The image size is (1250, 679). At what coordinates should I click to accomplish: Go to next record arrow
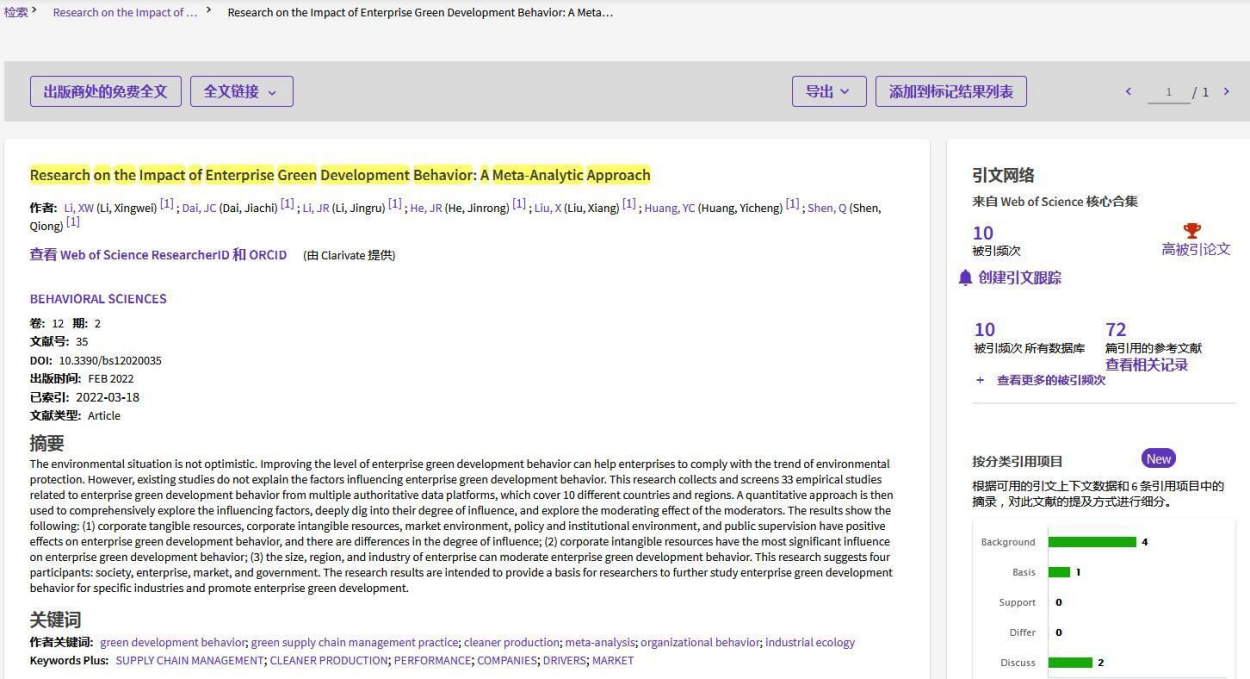tap(1226, 92)
